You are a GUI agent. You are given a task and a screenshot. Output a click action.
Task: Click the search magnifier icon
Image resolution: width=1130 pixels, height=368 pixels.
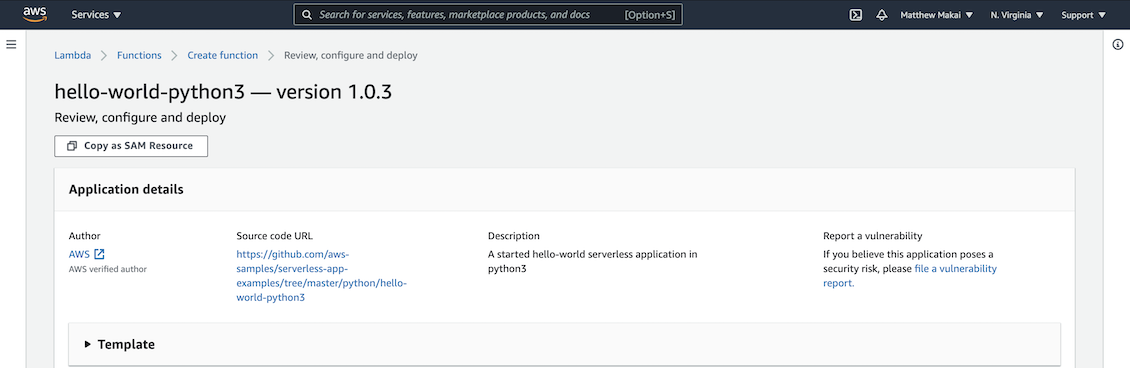(x=307, y=14)
